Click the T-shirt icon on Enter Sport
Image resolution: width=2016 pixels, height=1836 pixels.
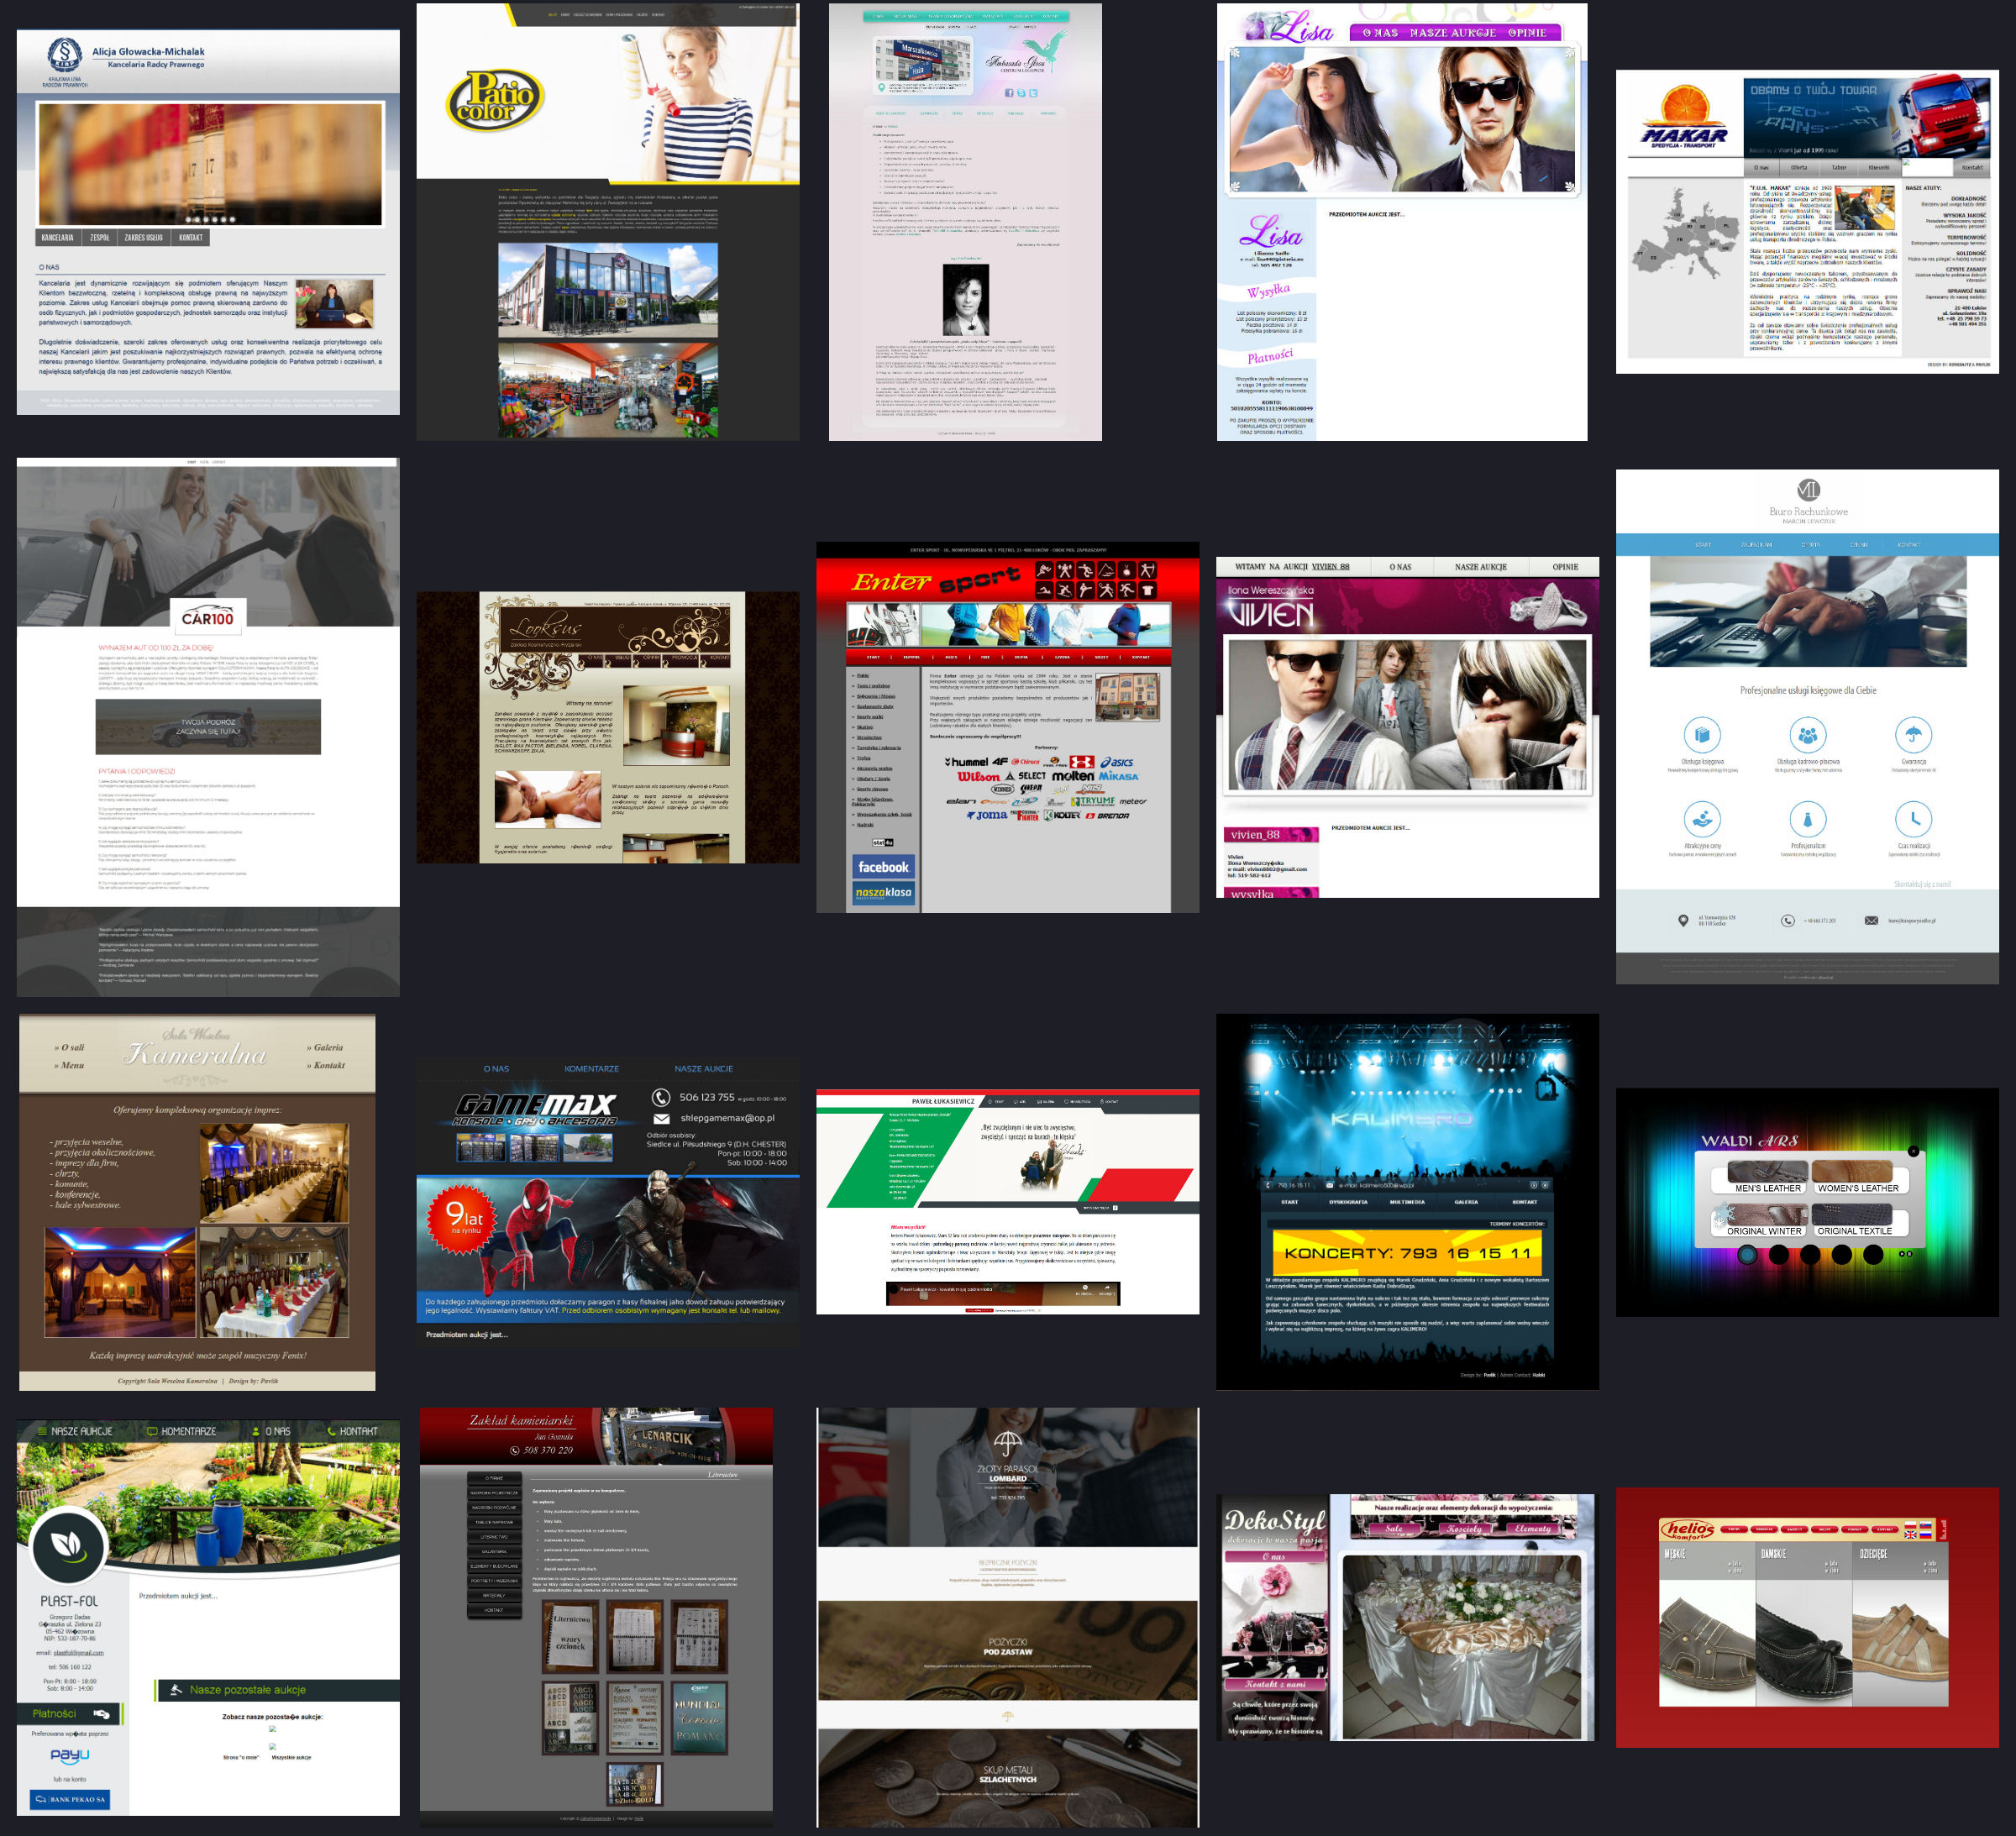coord(1148,591)
